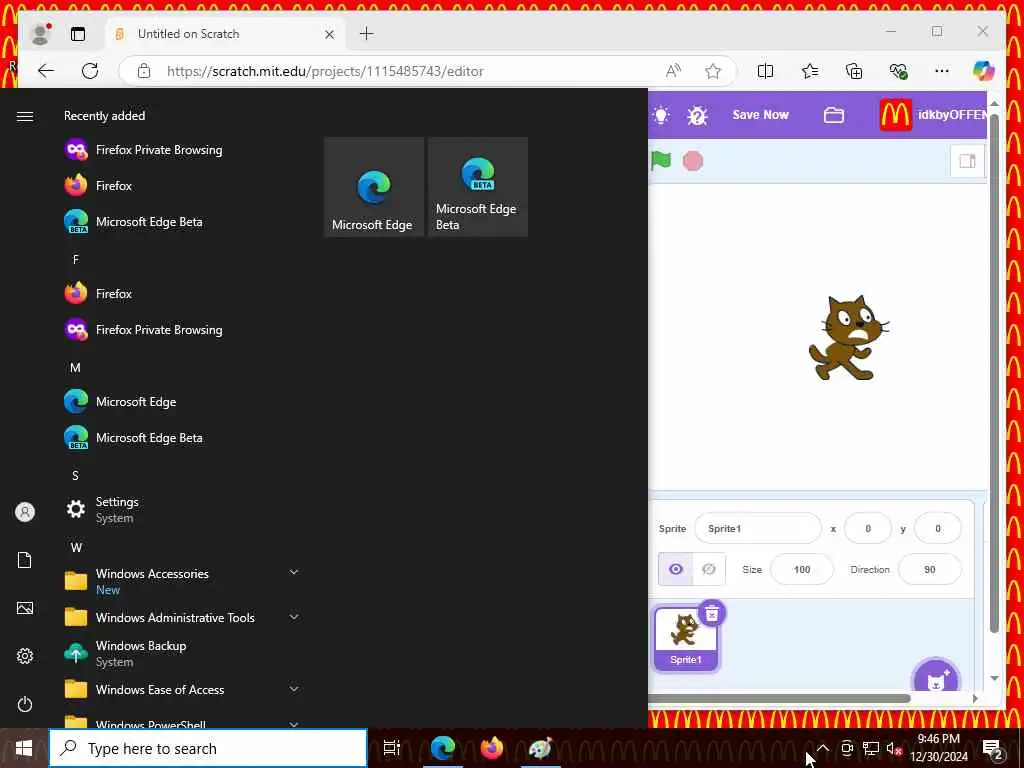Click the Choose a Sprite cat button
The image size is (1024, 768).
[x=936, y=678]
